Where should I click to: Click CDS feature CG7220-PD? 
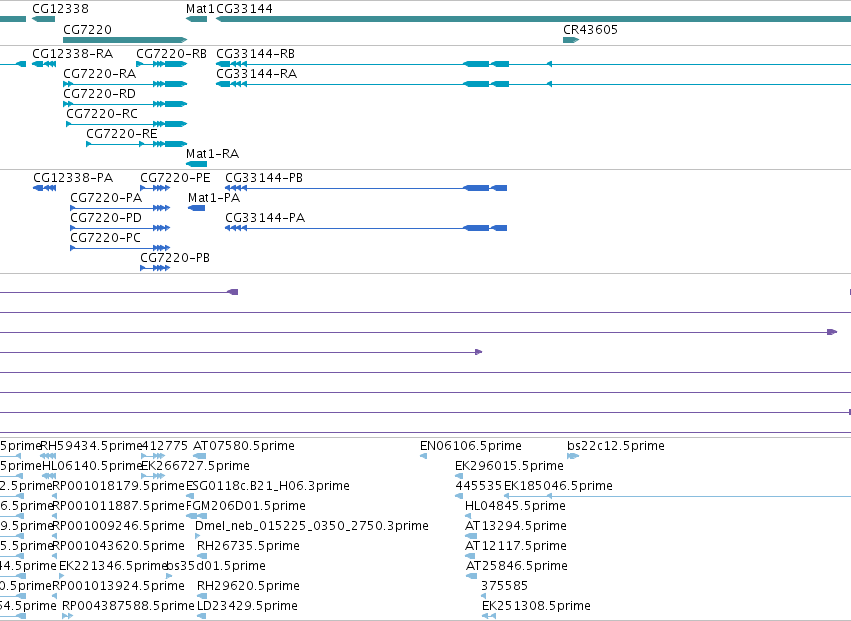(120, 228)
